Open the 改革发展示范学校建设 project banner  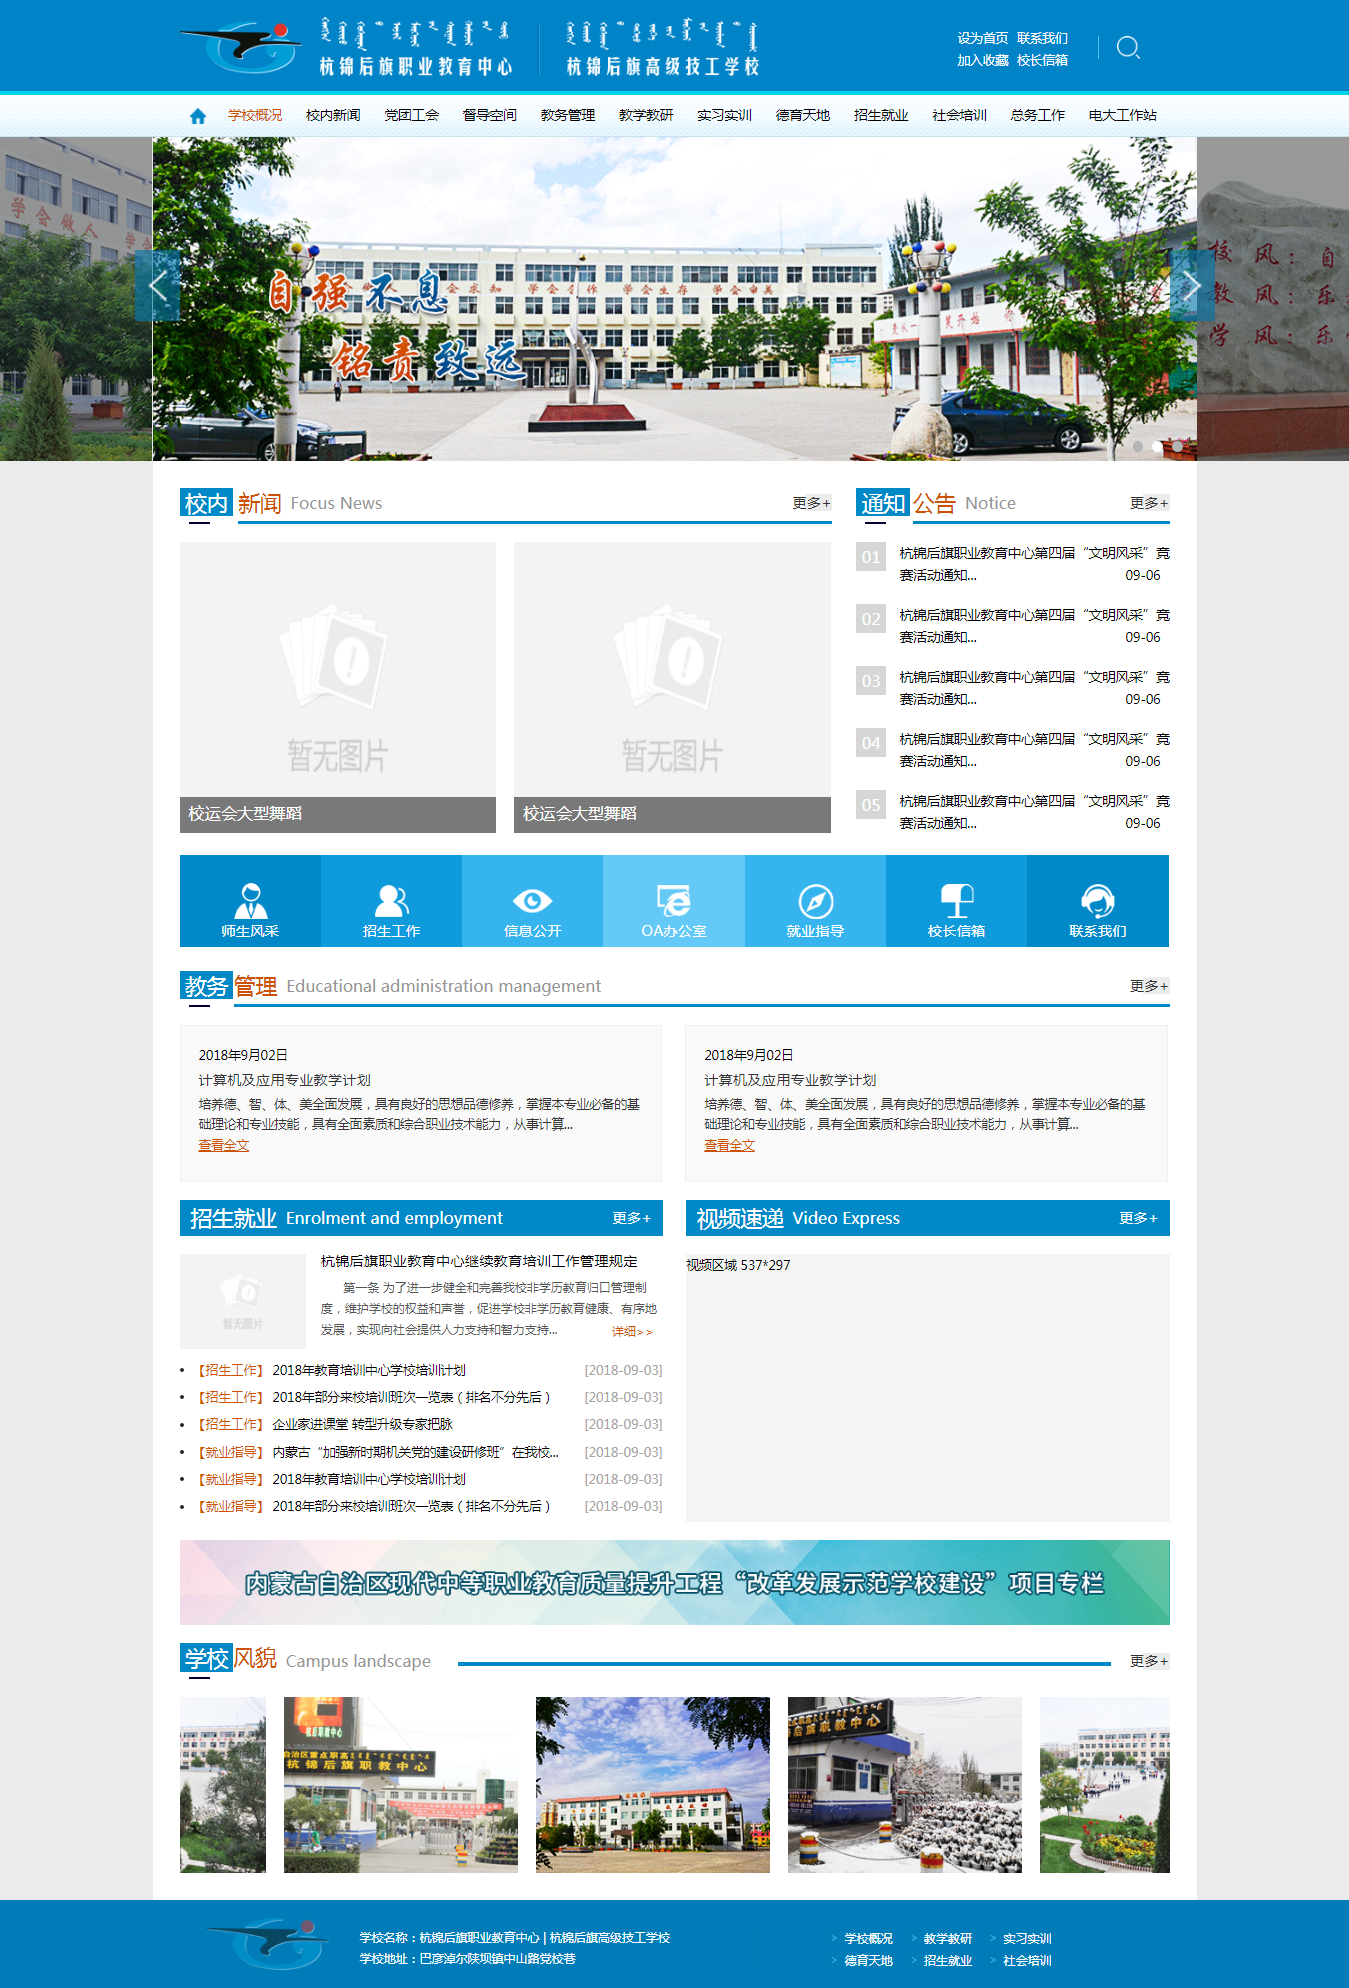(x=674, y=1582)
